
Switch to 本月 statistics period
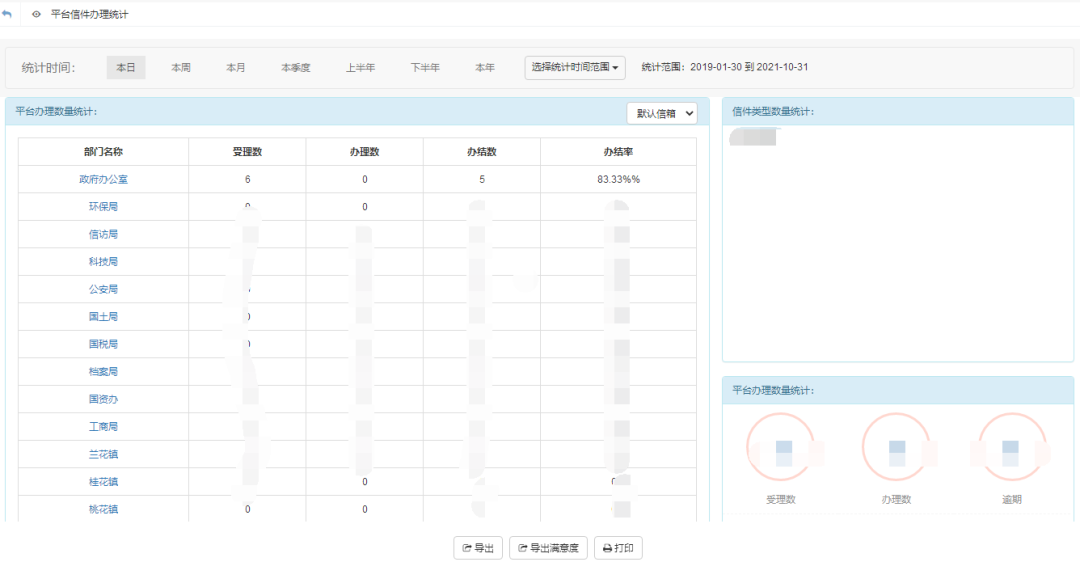tap(236, 68)
